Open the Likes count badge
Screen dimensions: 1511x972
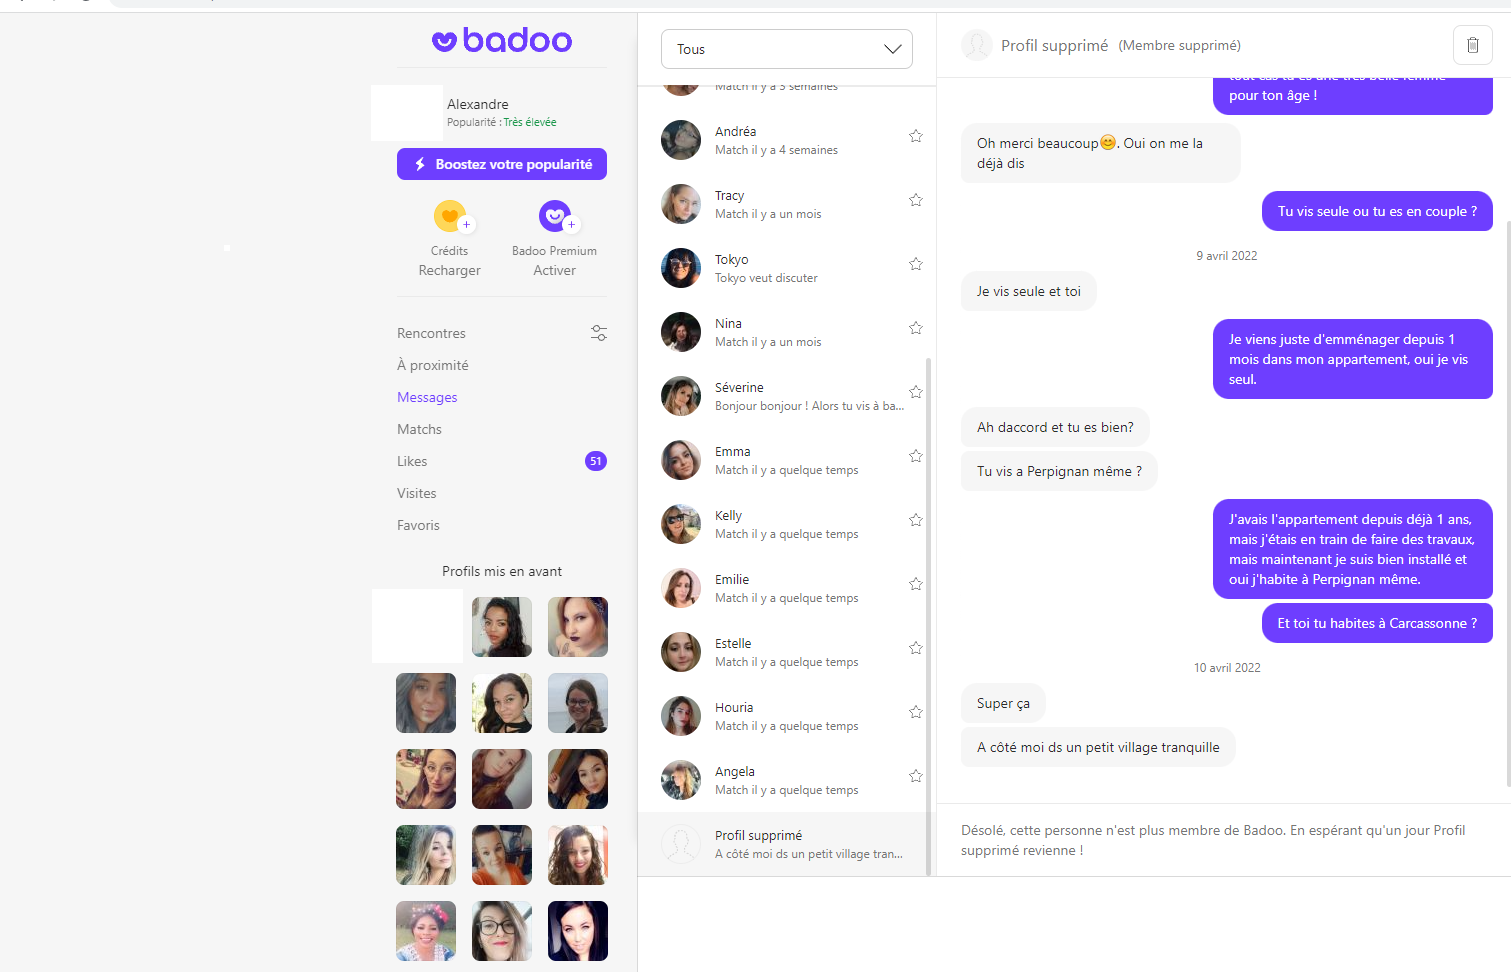(x=596, y=461)
